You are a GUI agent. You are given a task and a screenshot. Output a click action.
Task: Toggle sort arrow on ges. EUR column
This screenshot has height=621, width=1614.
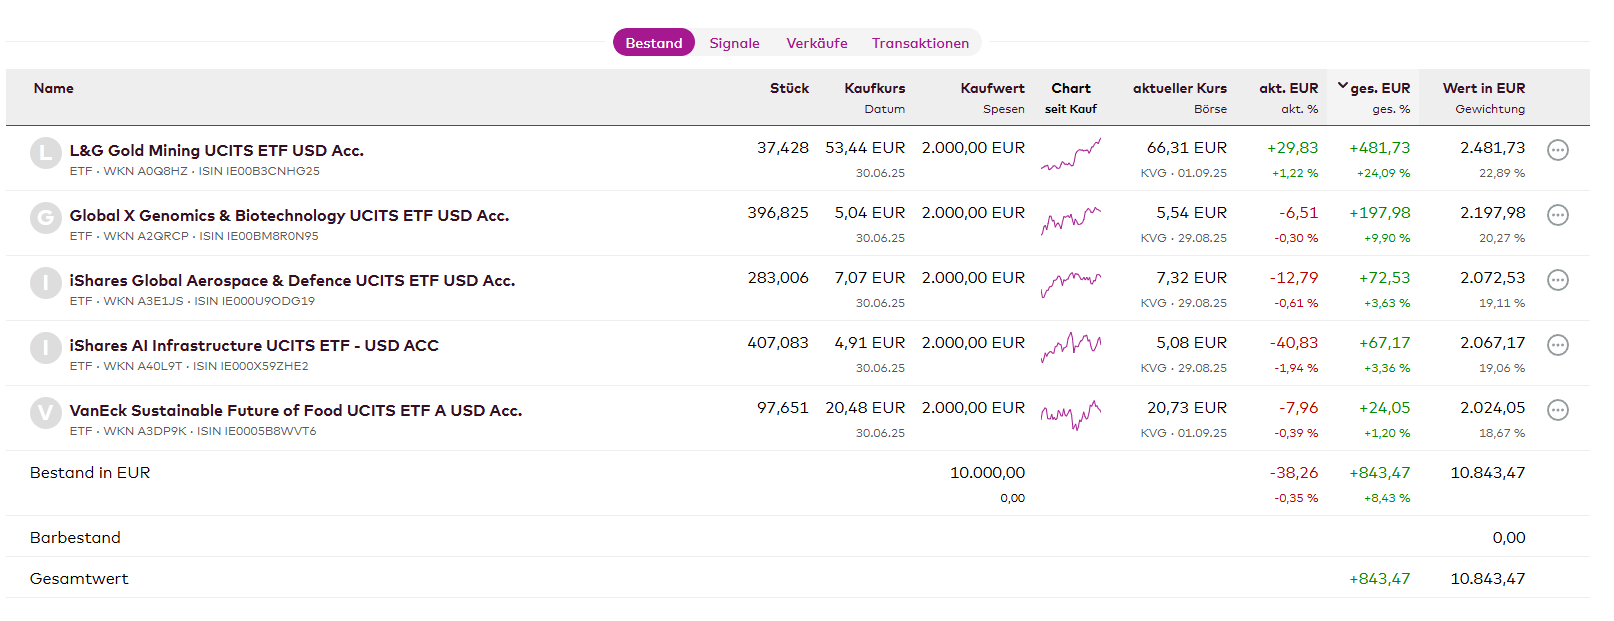[x=1342, y=87]
